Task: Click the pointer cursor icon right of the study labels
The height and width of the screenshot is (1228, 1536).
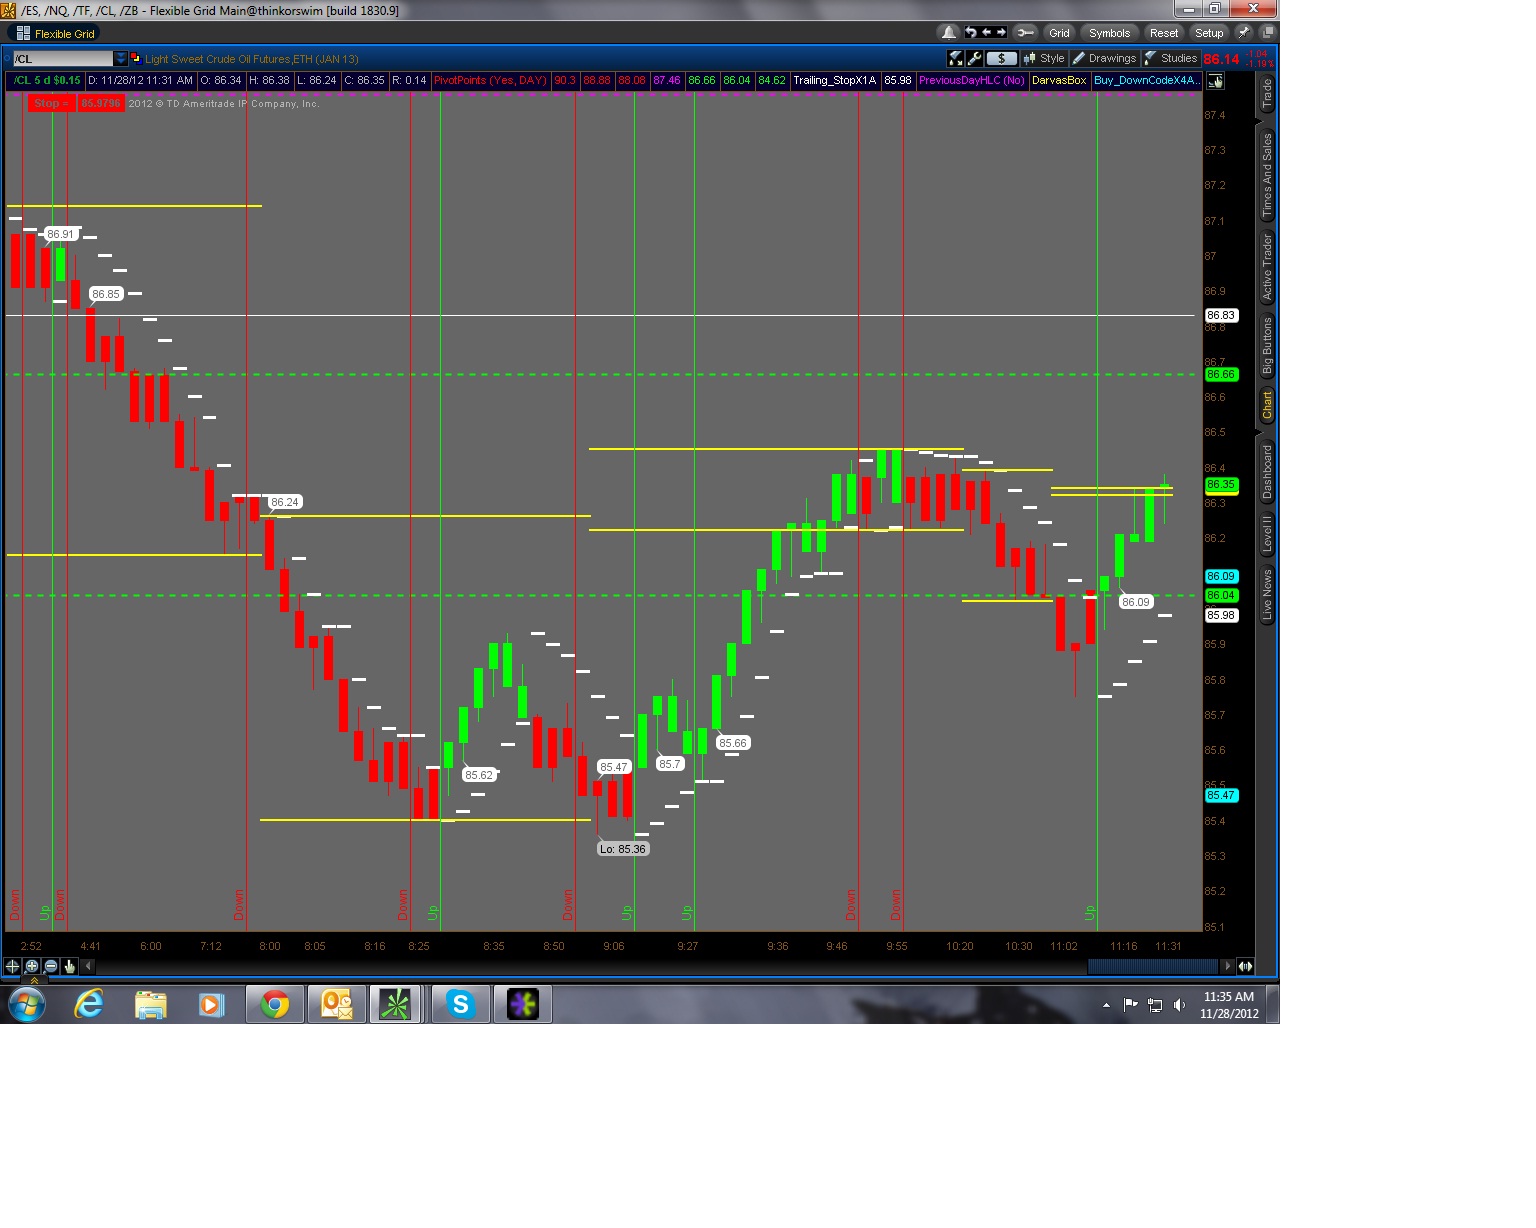Action: [x=1215, y=81]
